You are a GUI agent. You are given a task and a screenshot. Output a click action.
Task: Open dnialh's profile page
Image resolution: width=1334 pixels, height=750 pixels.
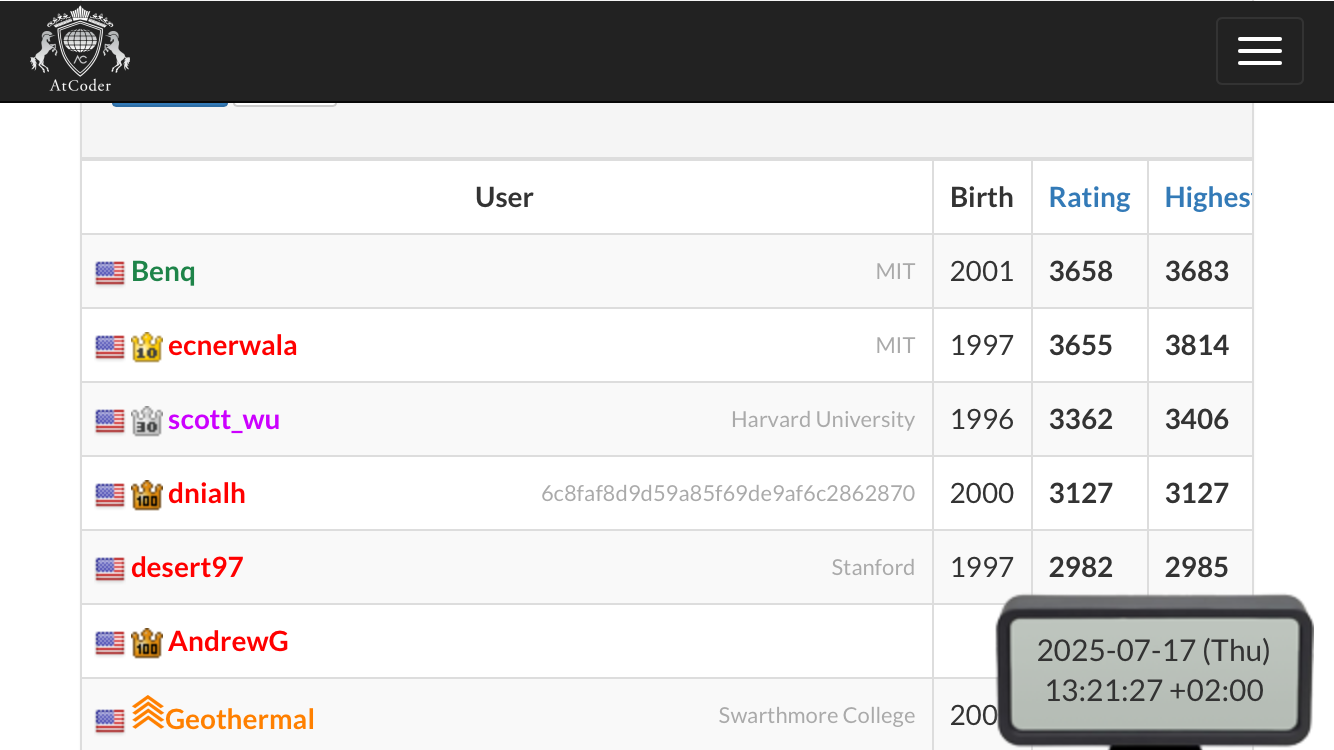[x=207, y=493]
